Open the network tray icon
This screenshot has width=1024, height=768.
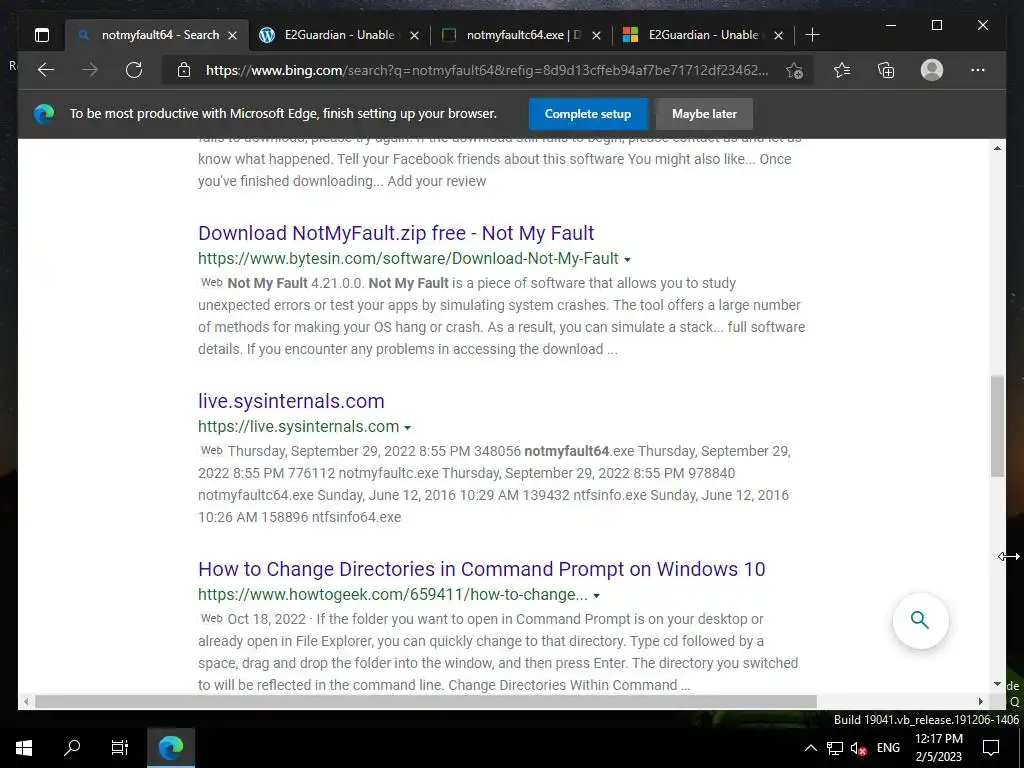pos(835,748)
